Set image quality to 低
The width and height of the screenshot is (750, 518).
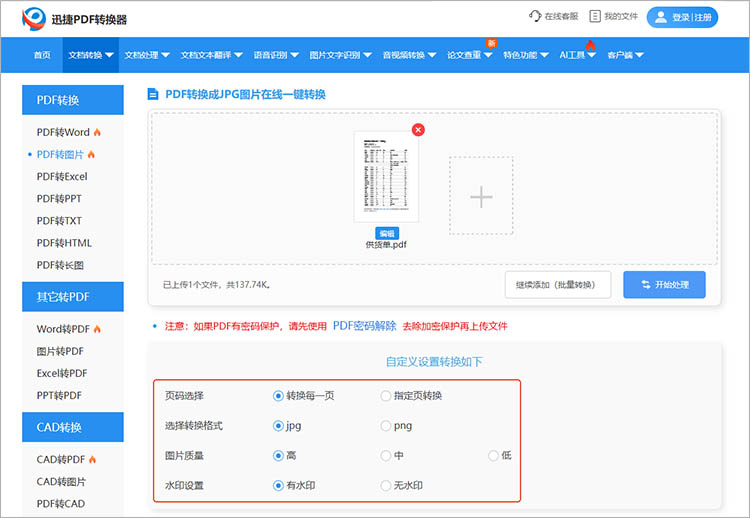(x=493, y=455)
